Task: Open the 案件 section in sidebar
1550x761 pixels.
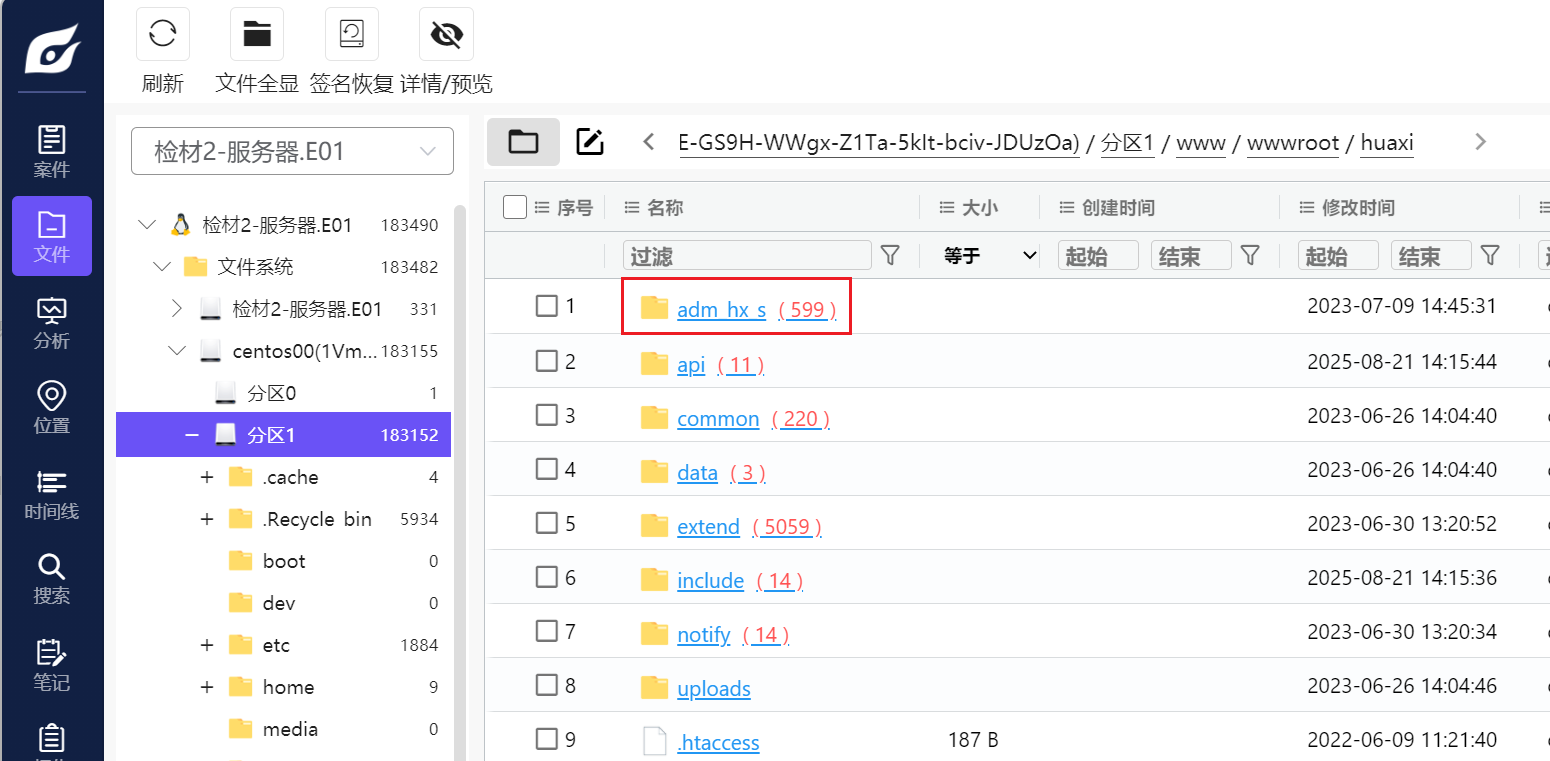Action: click(x=51, y=151)
